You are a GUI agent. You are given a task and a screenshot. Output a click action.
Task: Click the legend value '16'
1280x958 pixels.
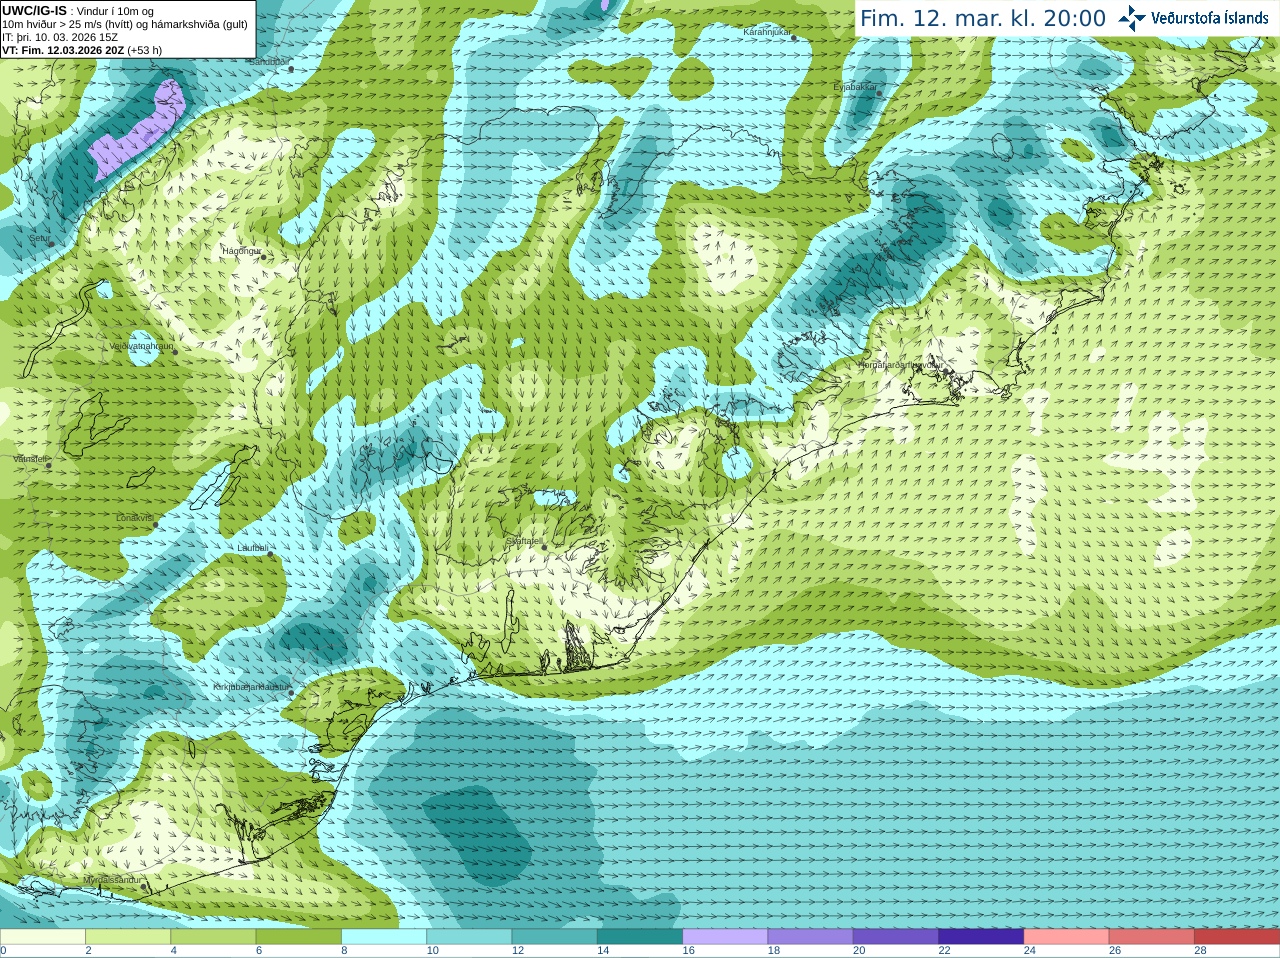coord(688,951)
